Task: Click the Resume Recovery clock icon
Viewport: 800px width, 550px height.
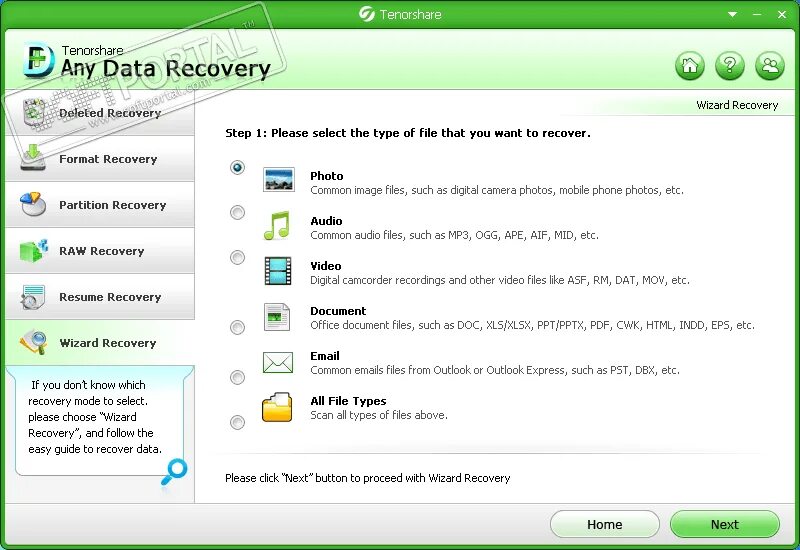Action: 33,297
